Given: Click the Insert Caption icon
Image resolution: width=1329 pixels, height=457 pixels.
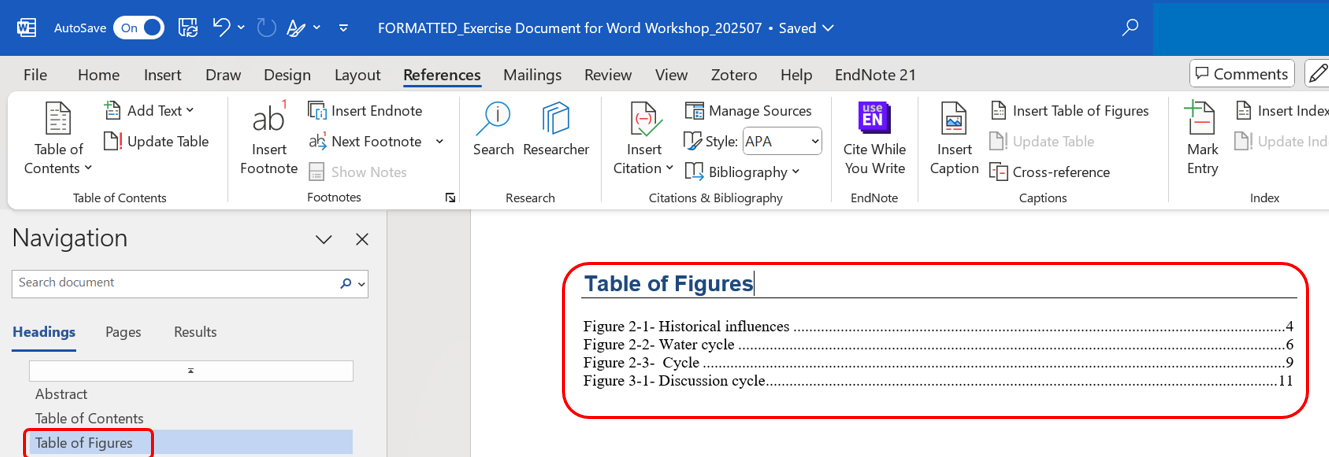Looking at the screenshot, I should 954,120.
